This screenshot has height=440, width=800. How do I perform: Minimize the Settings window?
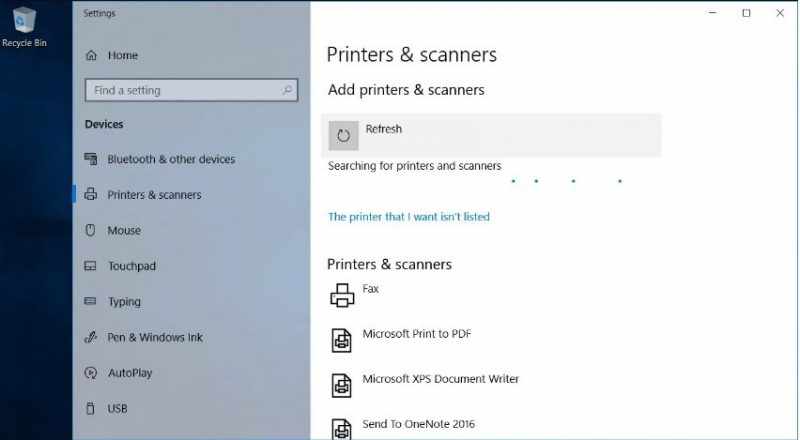click(713, 13)
